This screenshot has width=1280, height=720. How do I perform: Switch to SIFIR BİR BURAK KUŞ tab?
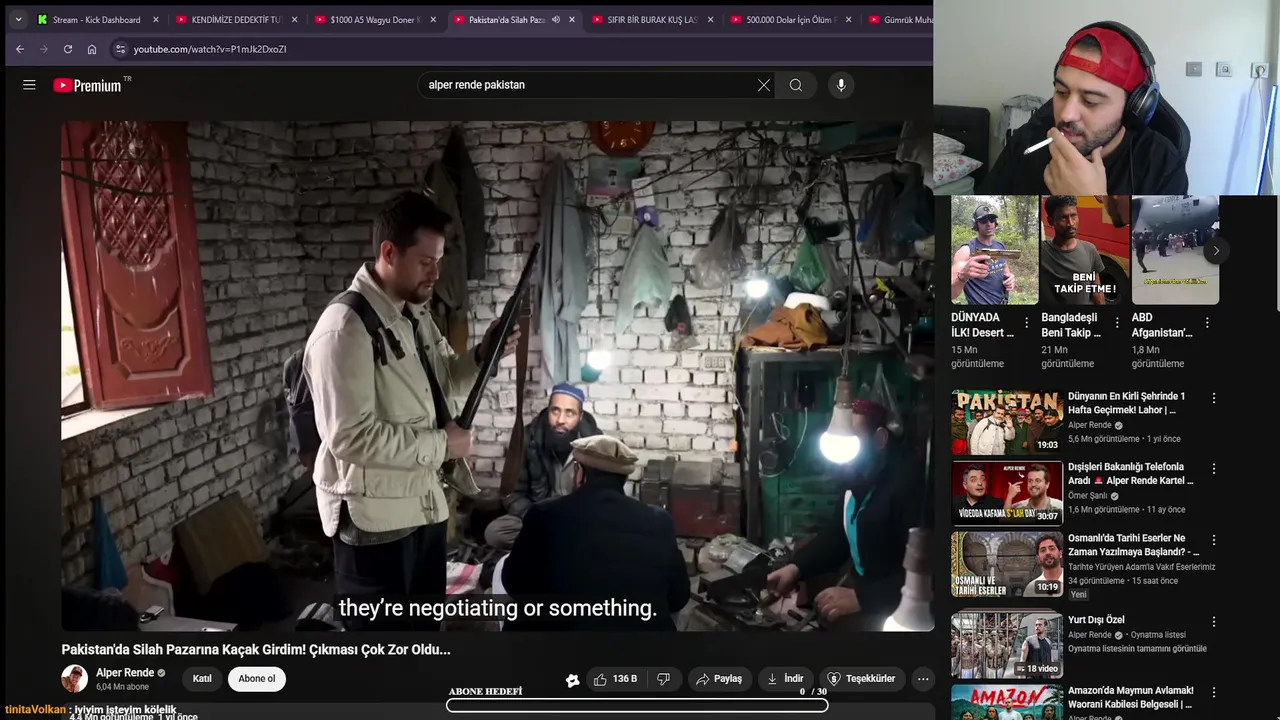(x=652, y=20)
